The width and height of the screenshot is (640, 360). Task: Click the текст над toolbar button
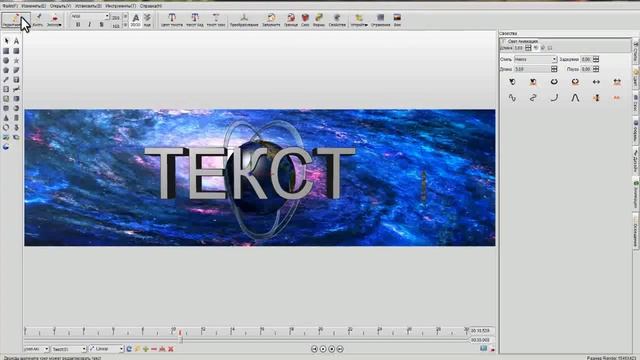point(195,19)
